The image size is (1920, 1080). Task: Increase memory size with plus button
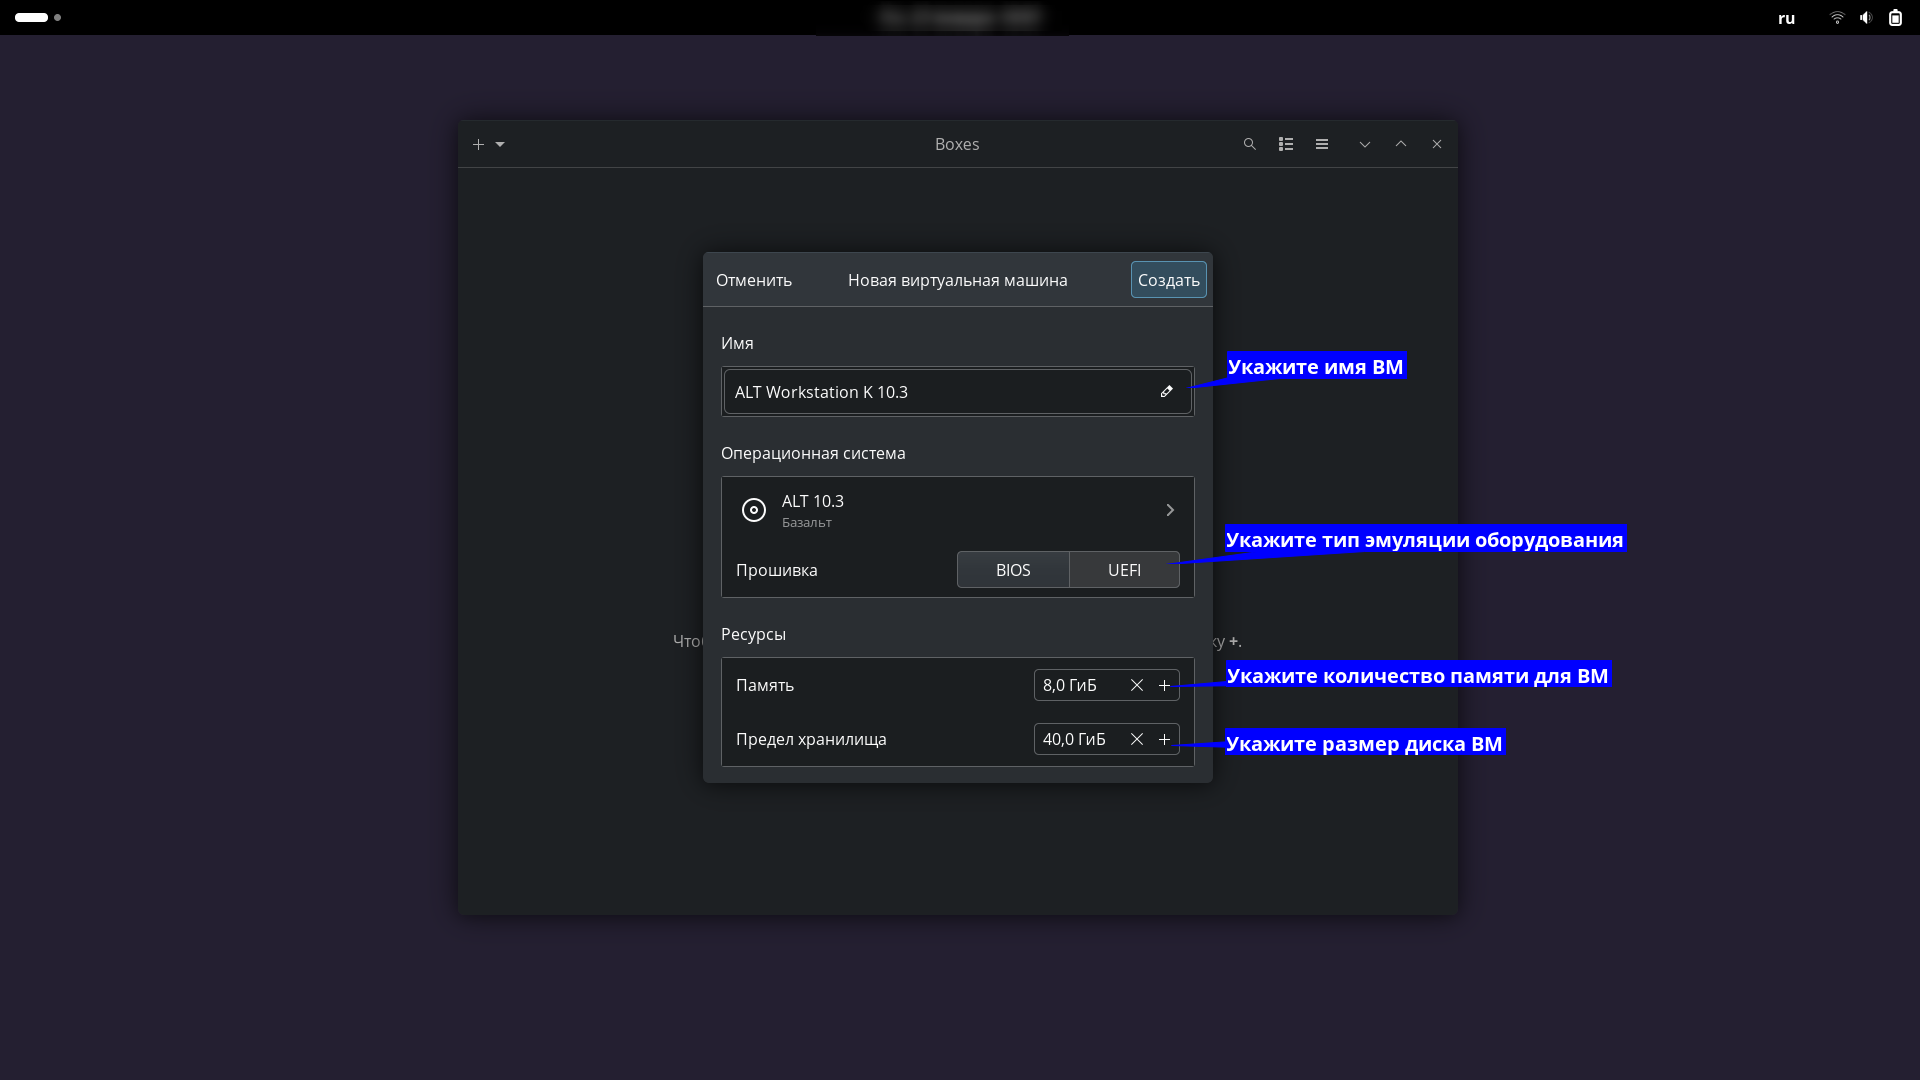1163,684
